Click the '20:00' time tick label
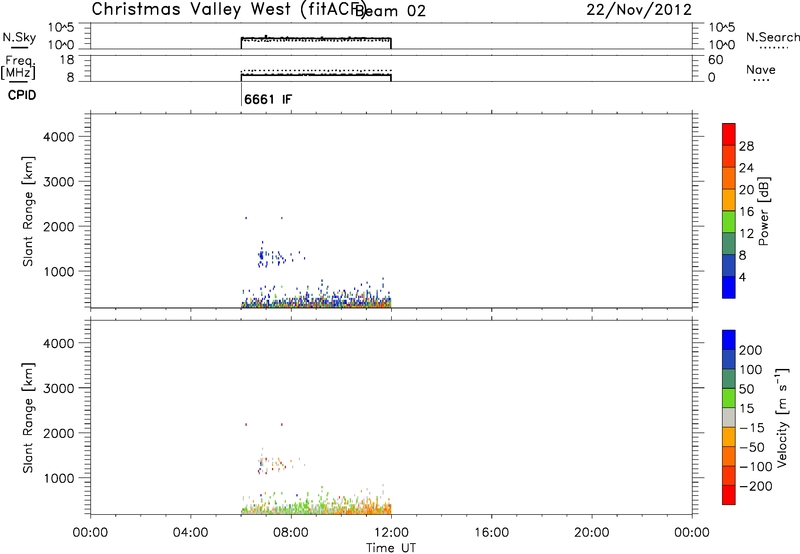 (x=591, y=533)
